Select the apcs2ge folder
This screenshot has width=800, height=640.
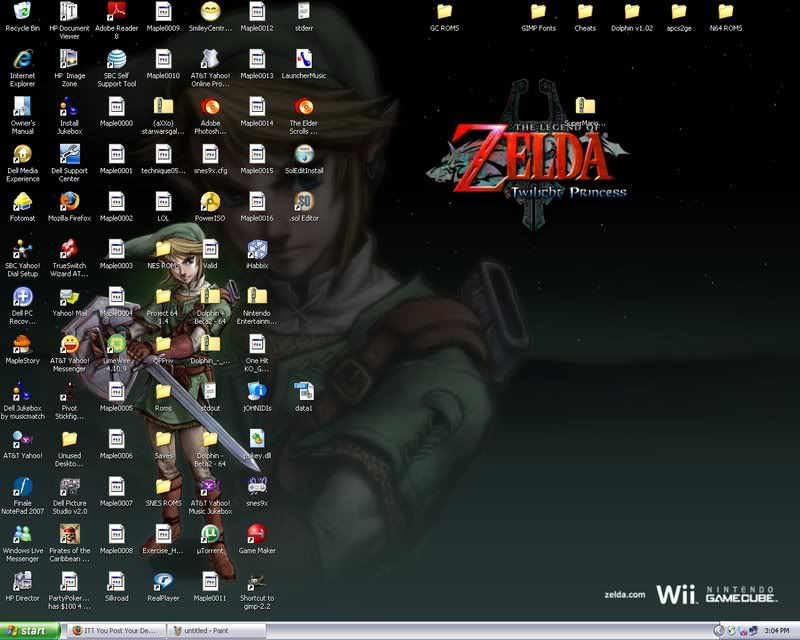(x=679, y=11)
